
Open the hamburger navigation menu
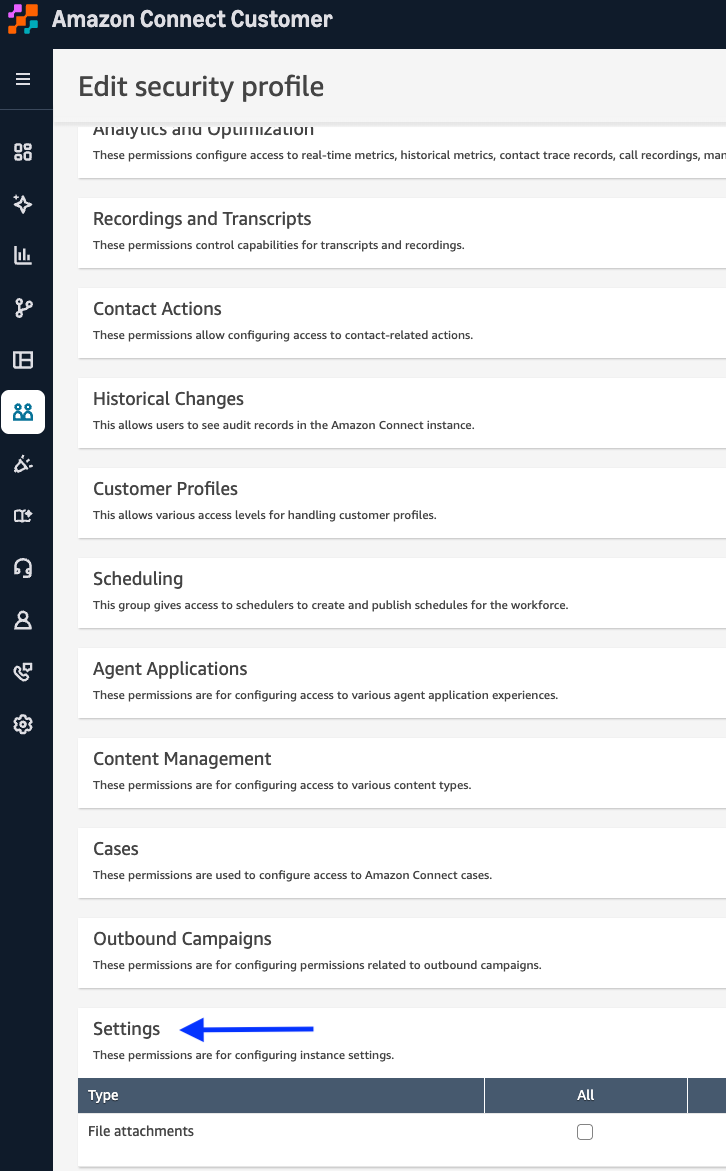click(23, 79)
